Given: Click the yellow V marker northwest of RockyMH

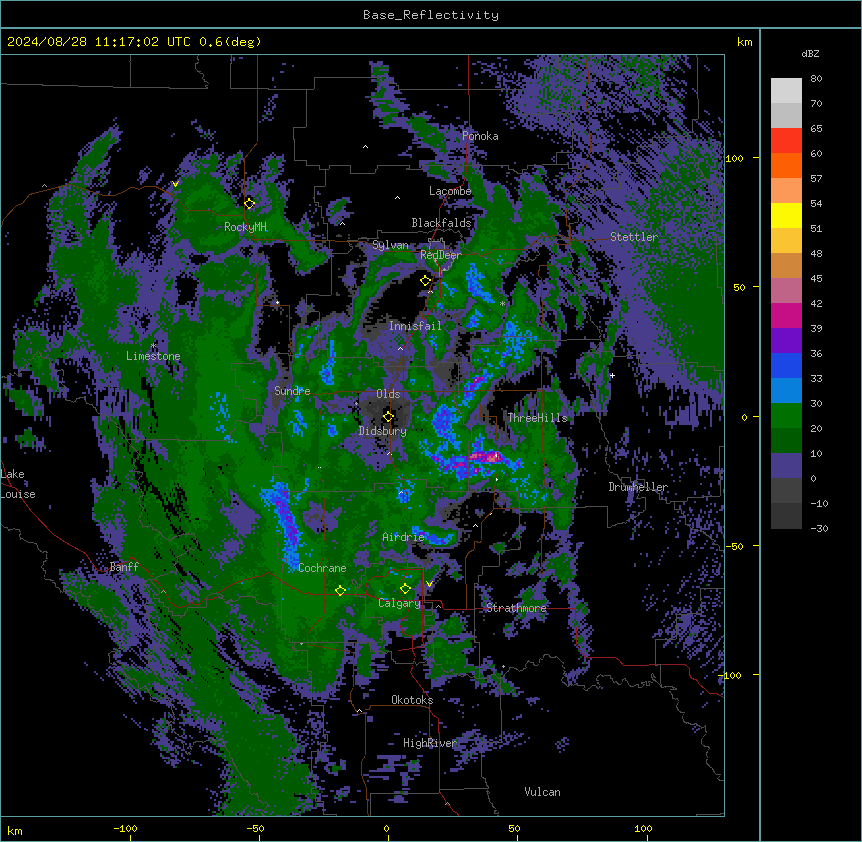Looking at the screenshot, I should [x=175, y=184].
